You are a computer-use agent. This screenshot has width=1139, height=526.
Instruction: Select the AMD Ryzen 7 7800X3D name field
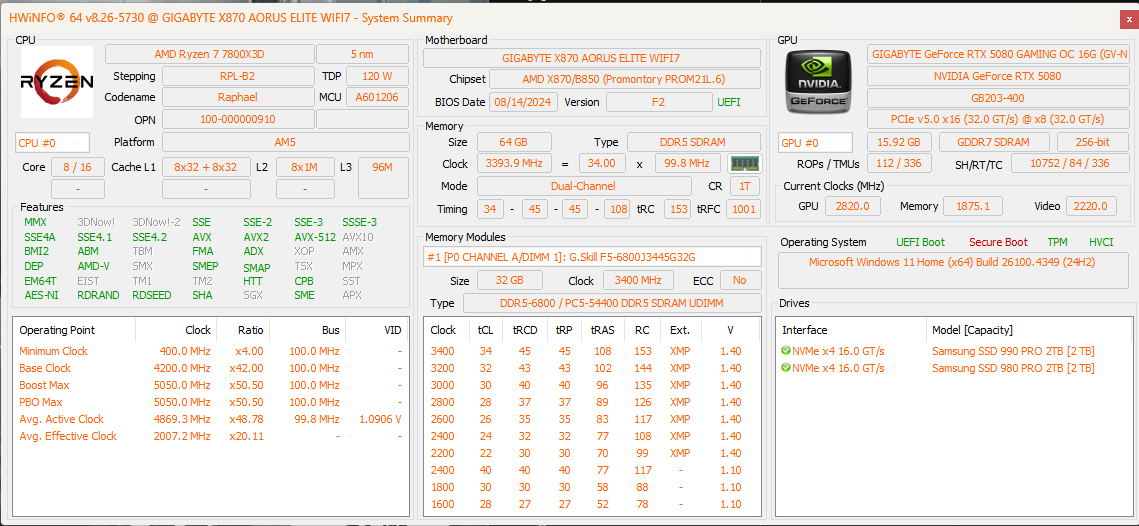[x=209, y=54]
